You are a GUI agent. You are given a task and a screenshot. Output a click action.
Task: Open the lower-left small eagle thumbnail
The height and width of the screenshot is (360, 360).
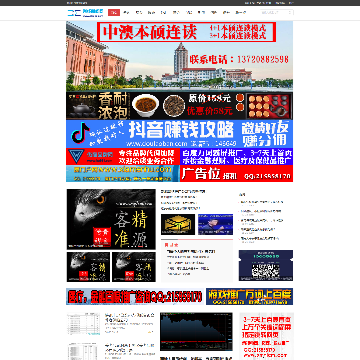click(x=88, y=267)
